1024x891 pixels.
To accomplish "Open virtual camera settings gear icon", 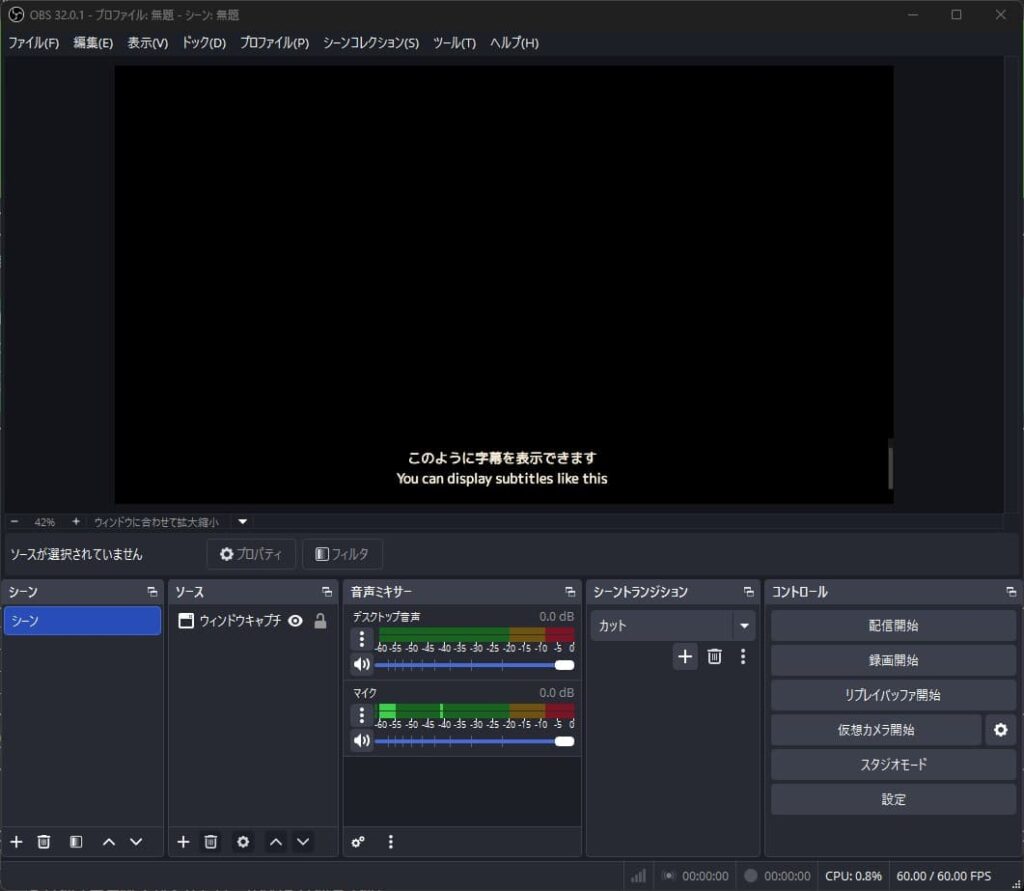I will [1000, 730].
